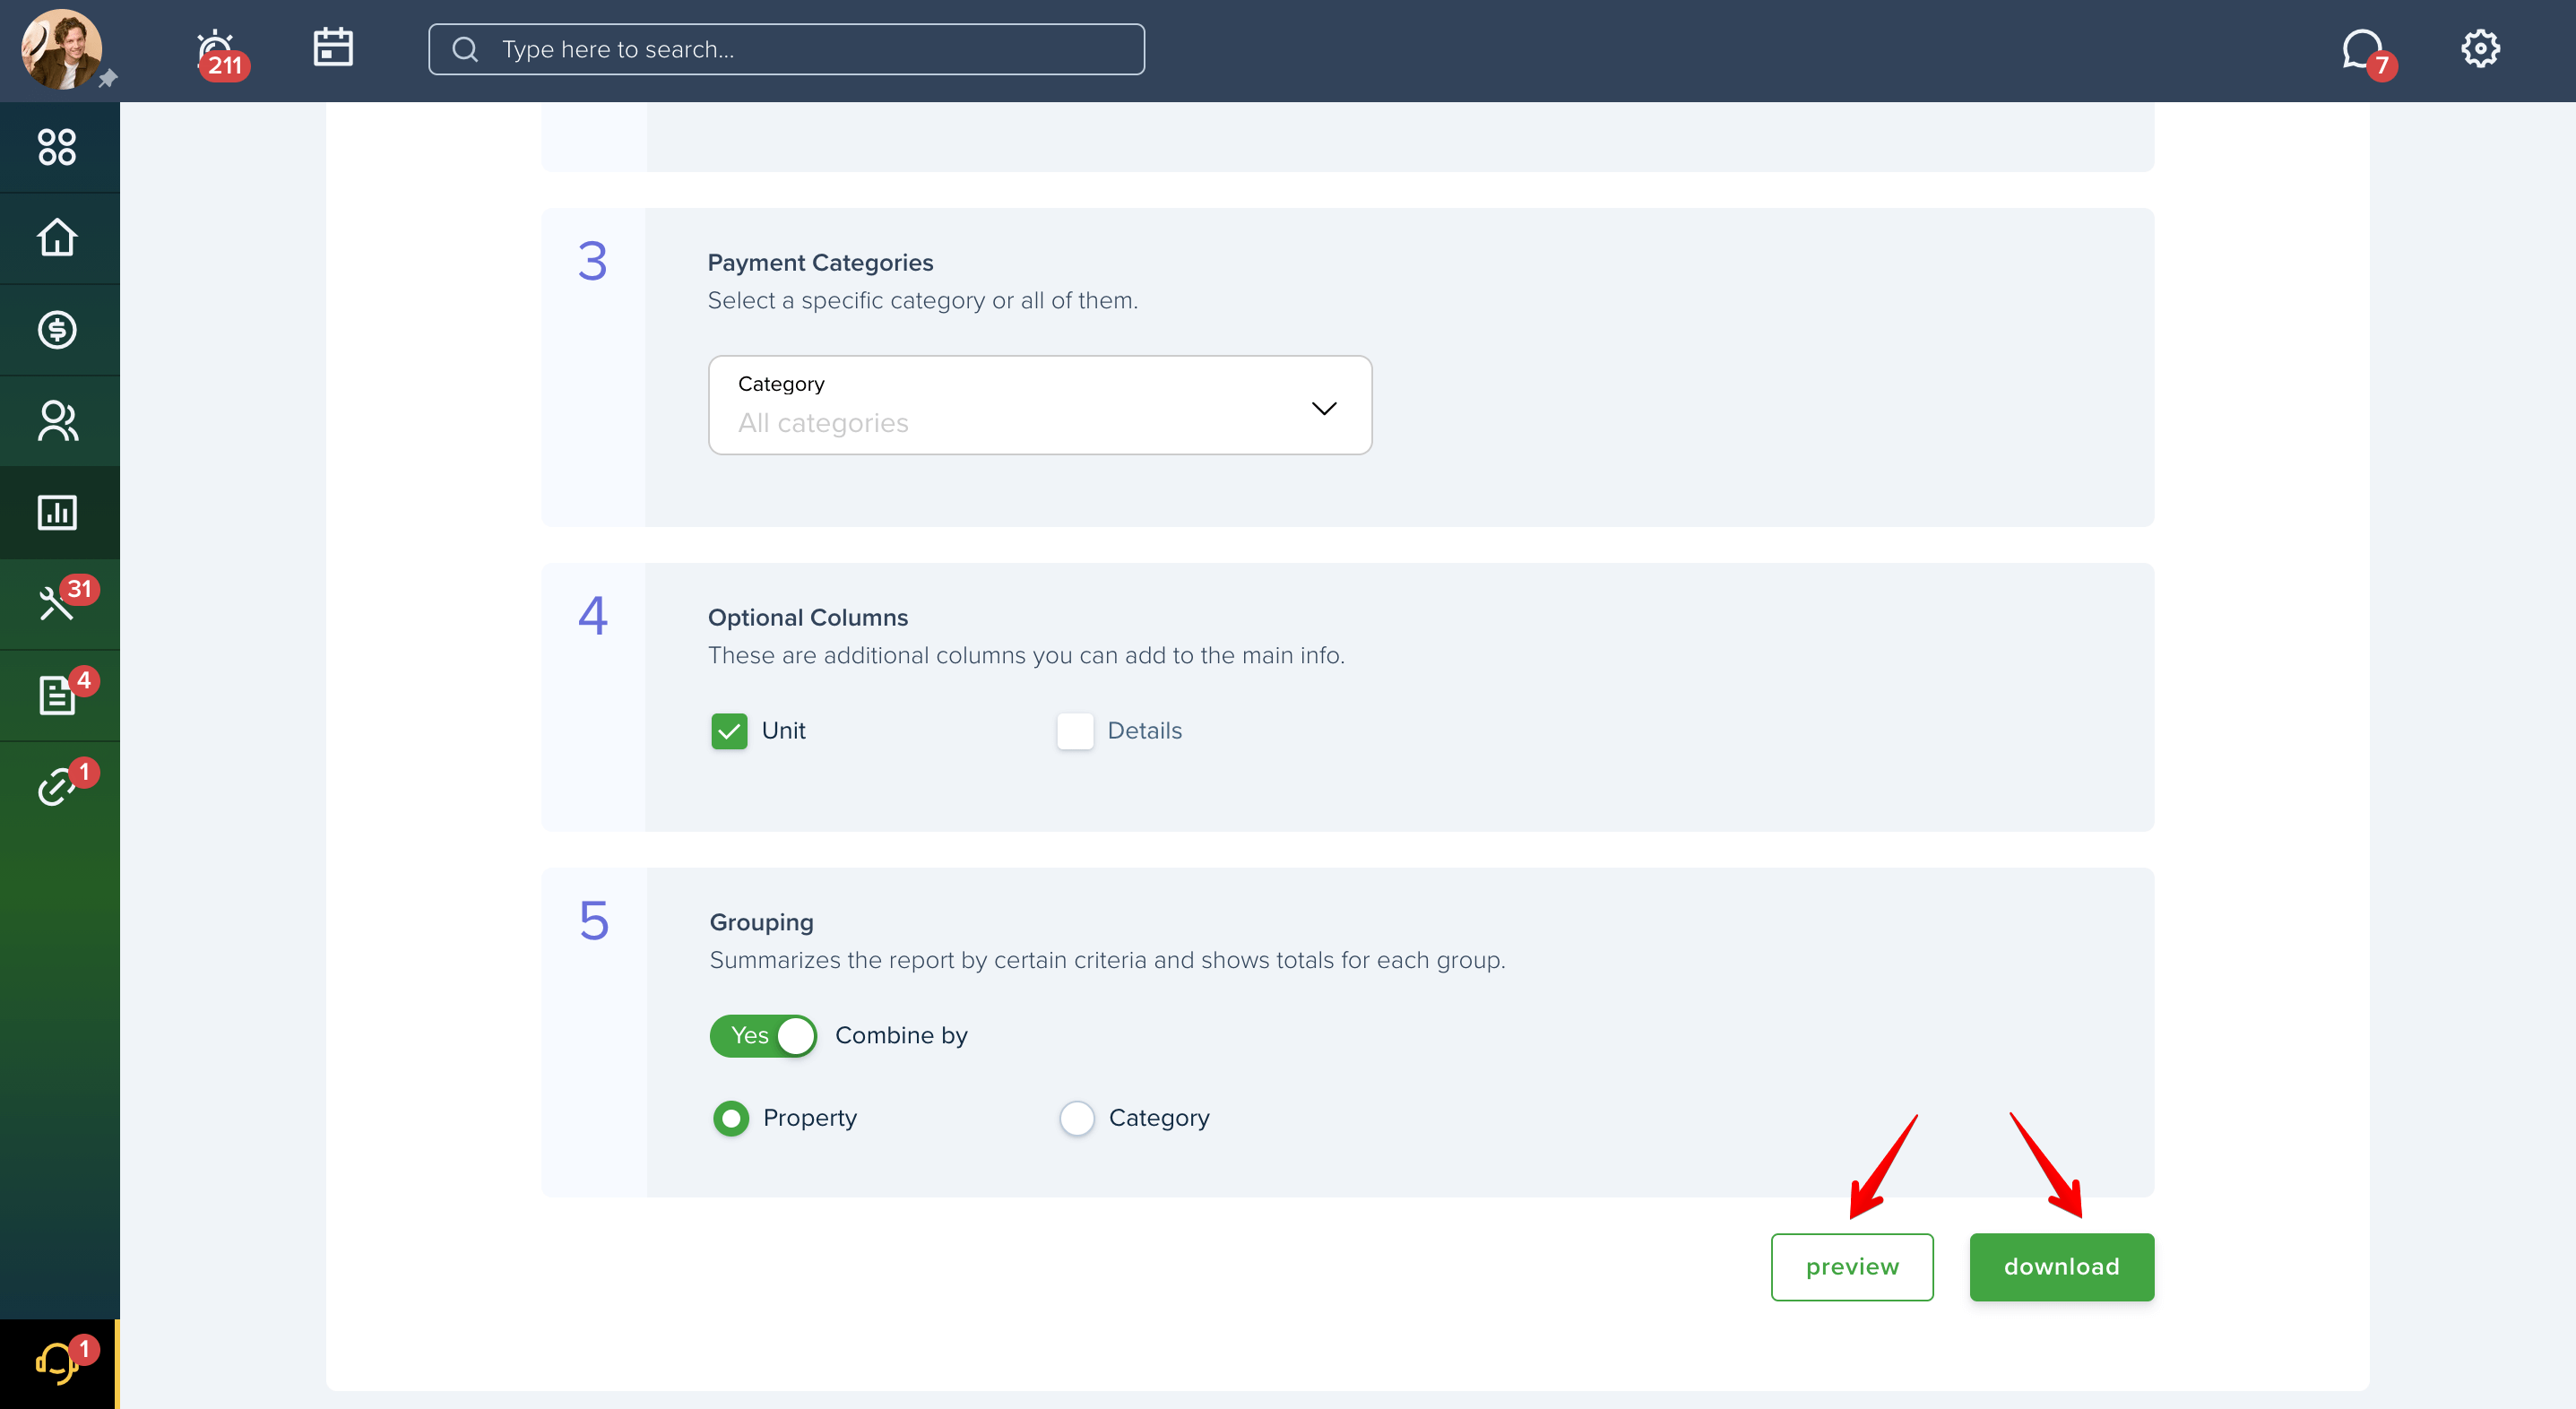Uncheck the Unit checkbox
This screenshot has height=1409, width=2576.
coord(729,731)
